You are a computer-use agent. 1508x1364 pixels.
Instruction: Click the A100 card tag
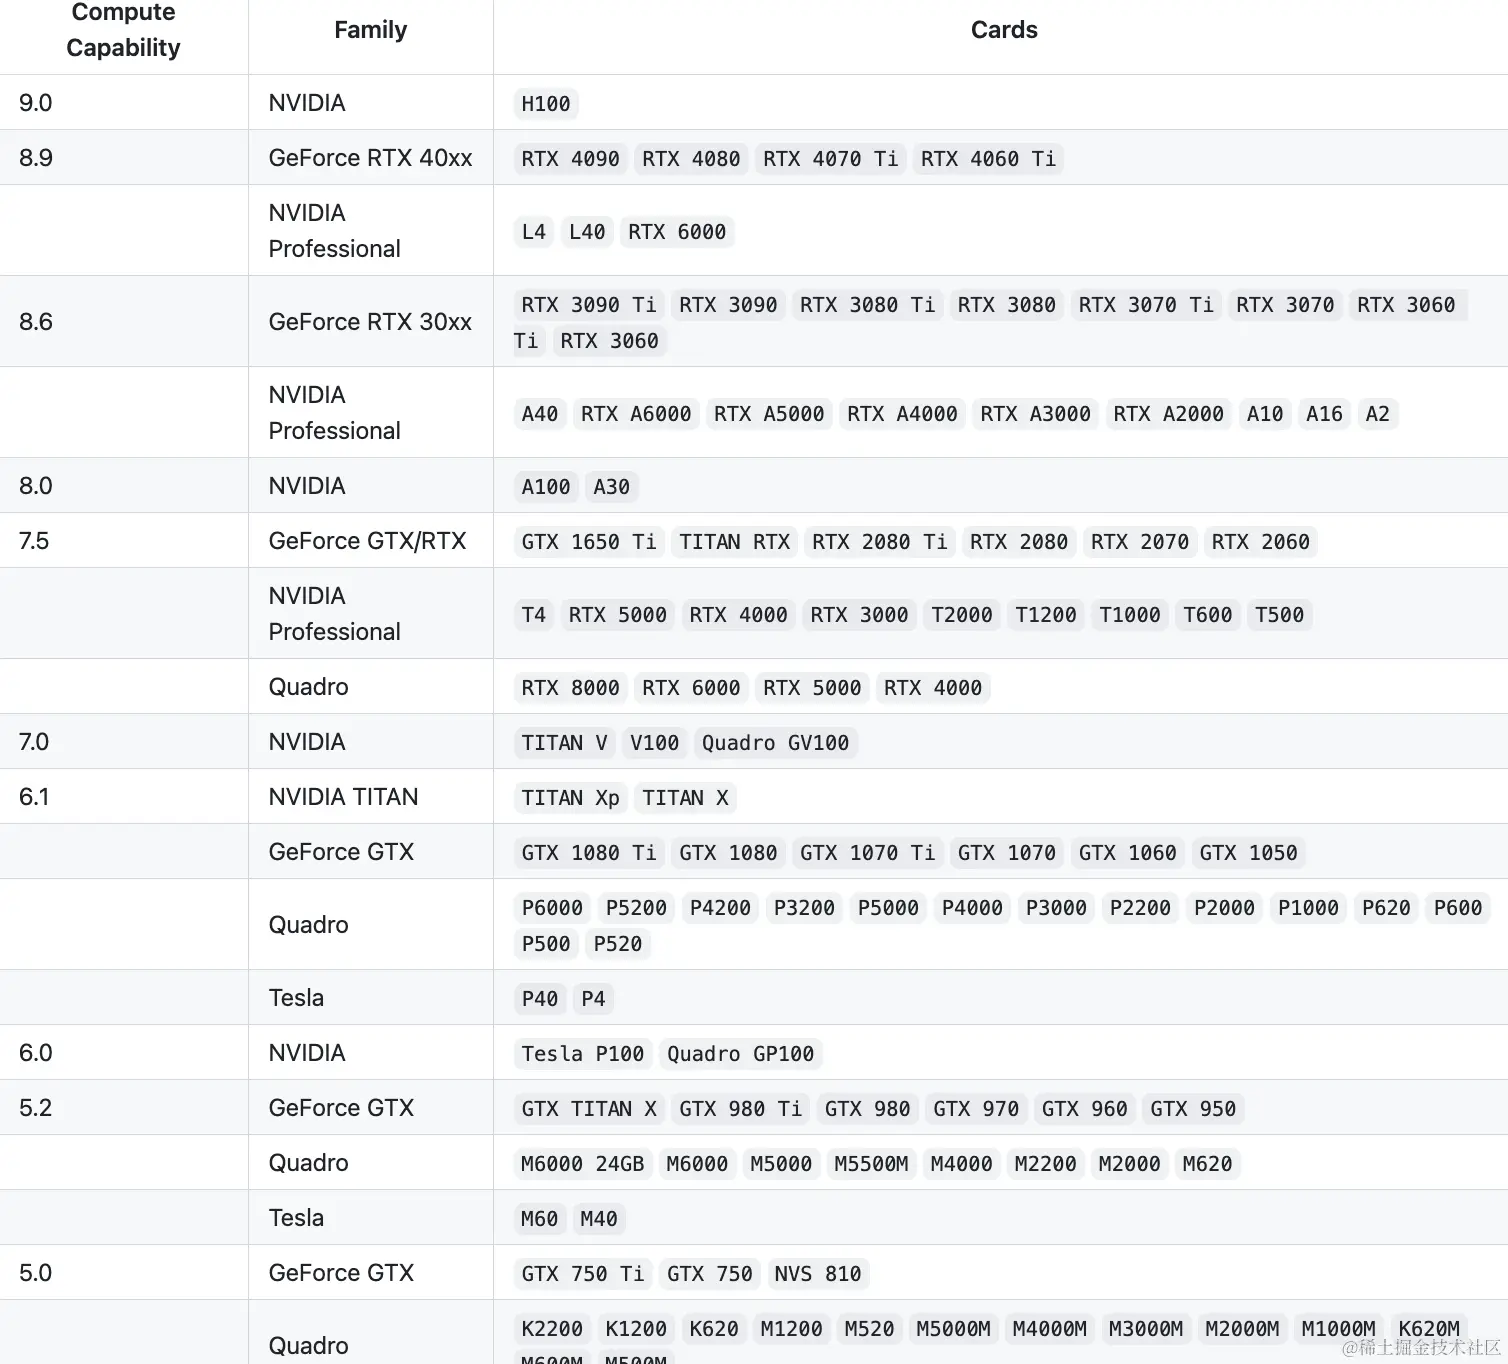point(545,487)
